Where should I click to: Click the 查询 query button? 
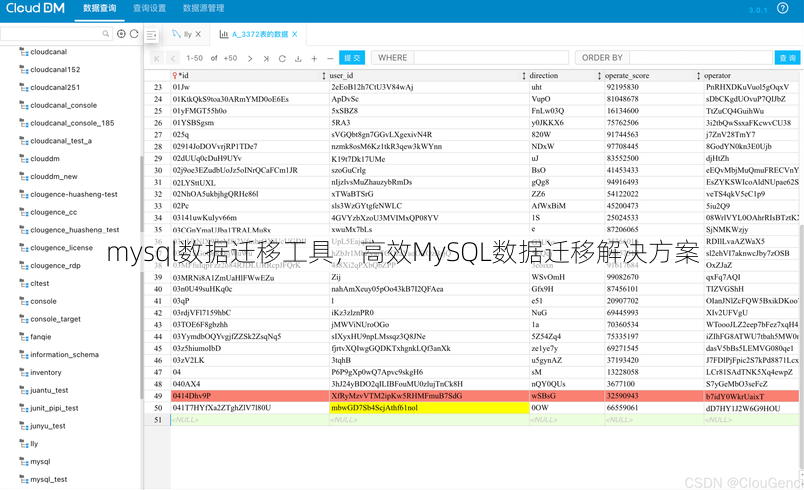click(x=787, y=58)
